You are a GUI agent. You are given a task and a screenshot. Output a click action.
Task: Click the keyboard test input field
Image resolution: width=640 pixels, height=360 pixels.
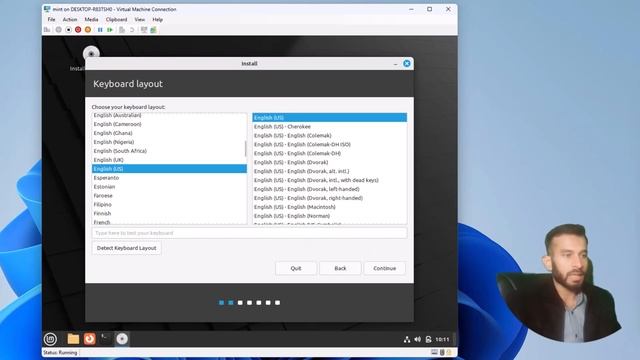pyautogui.click(x=249, y=233)
